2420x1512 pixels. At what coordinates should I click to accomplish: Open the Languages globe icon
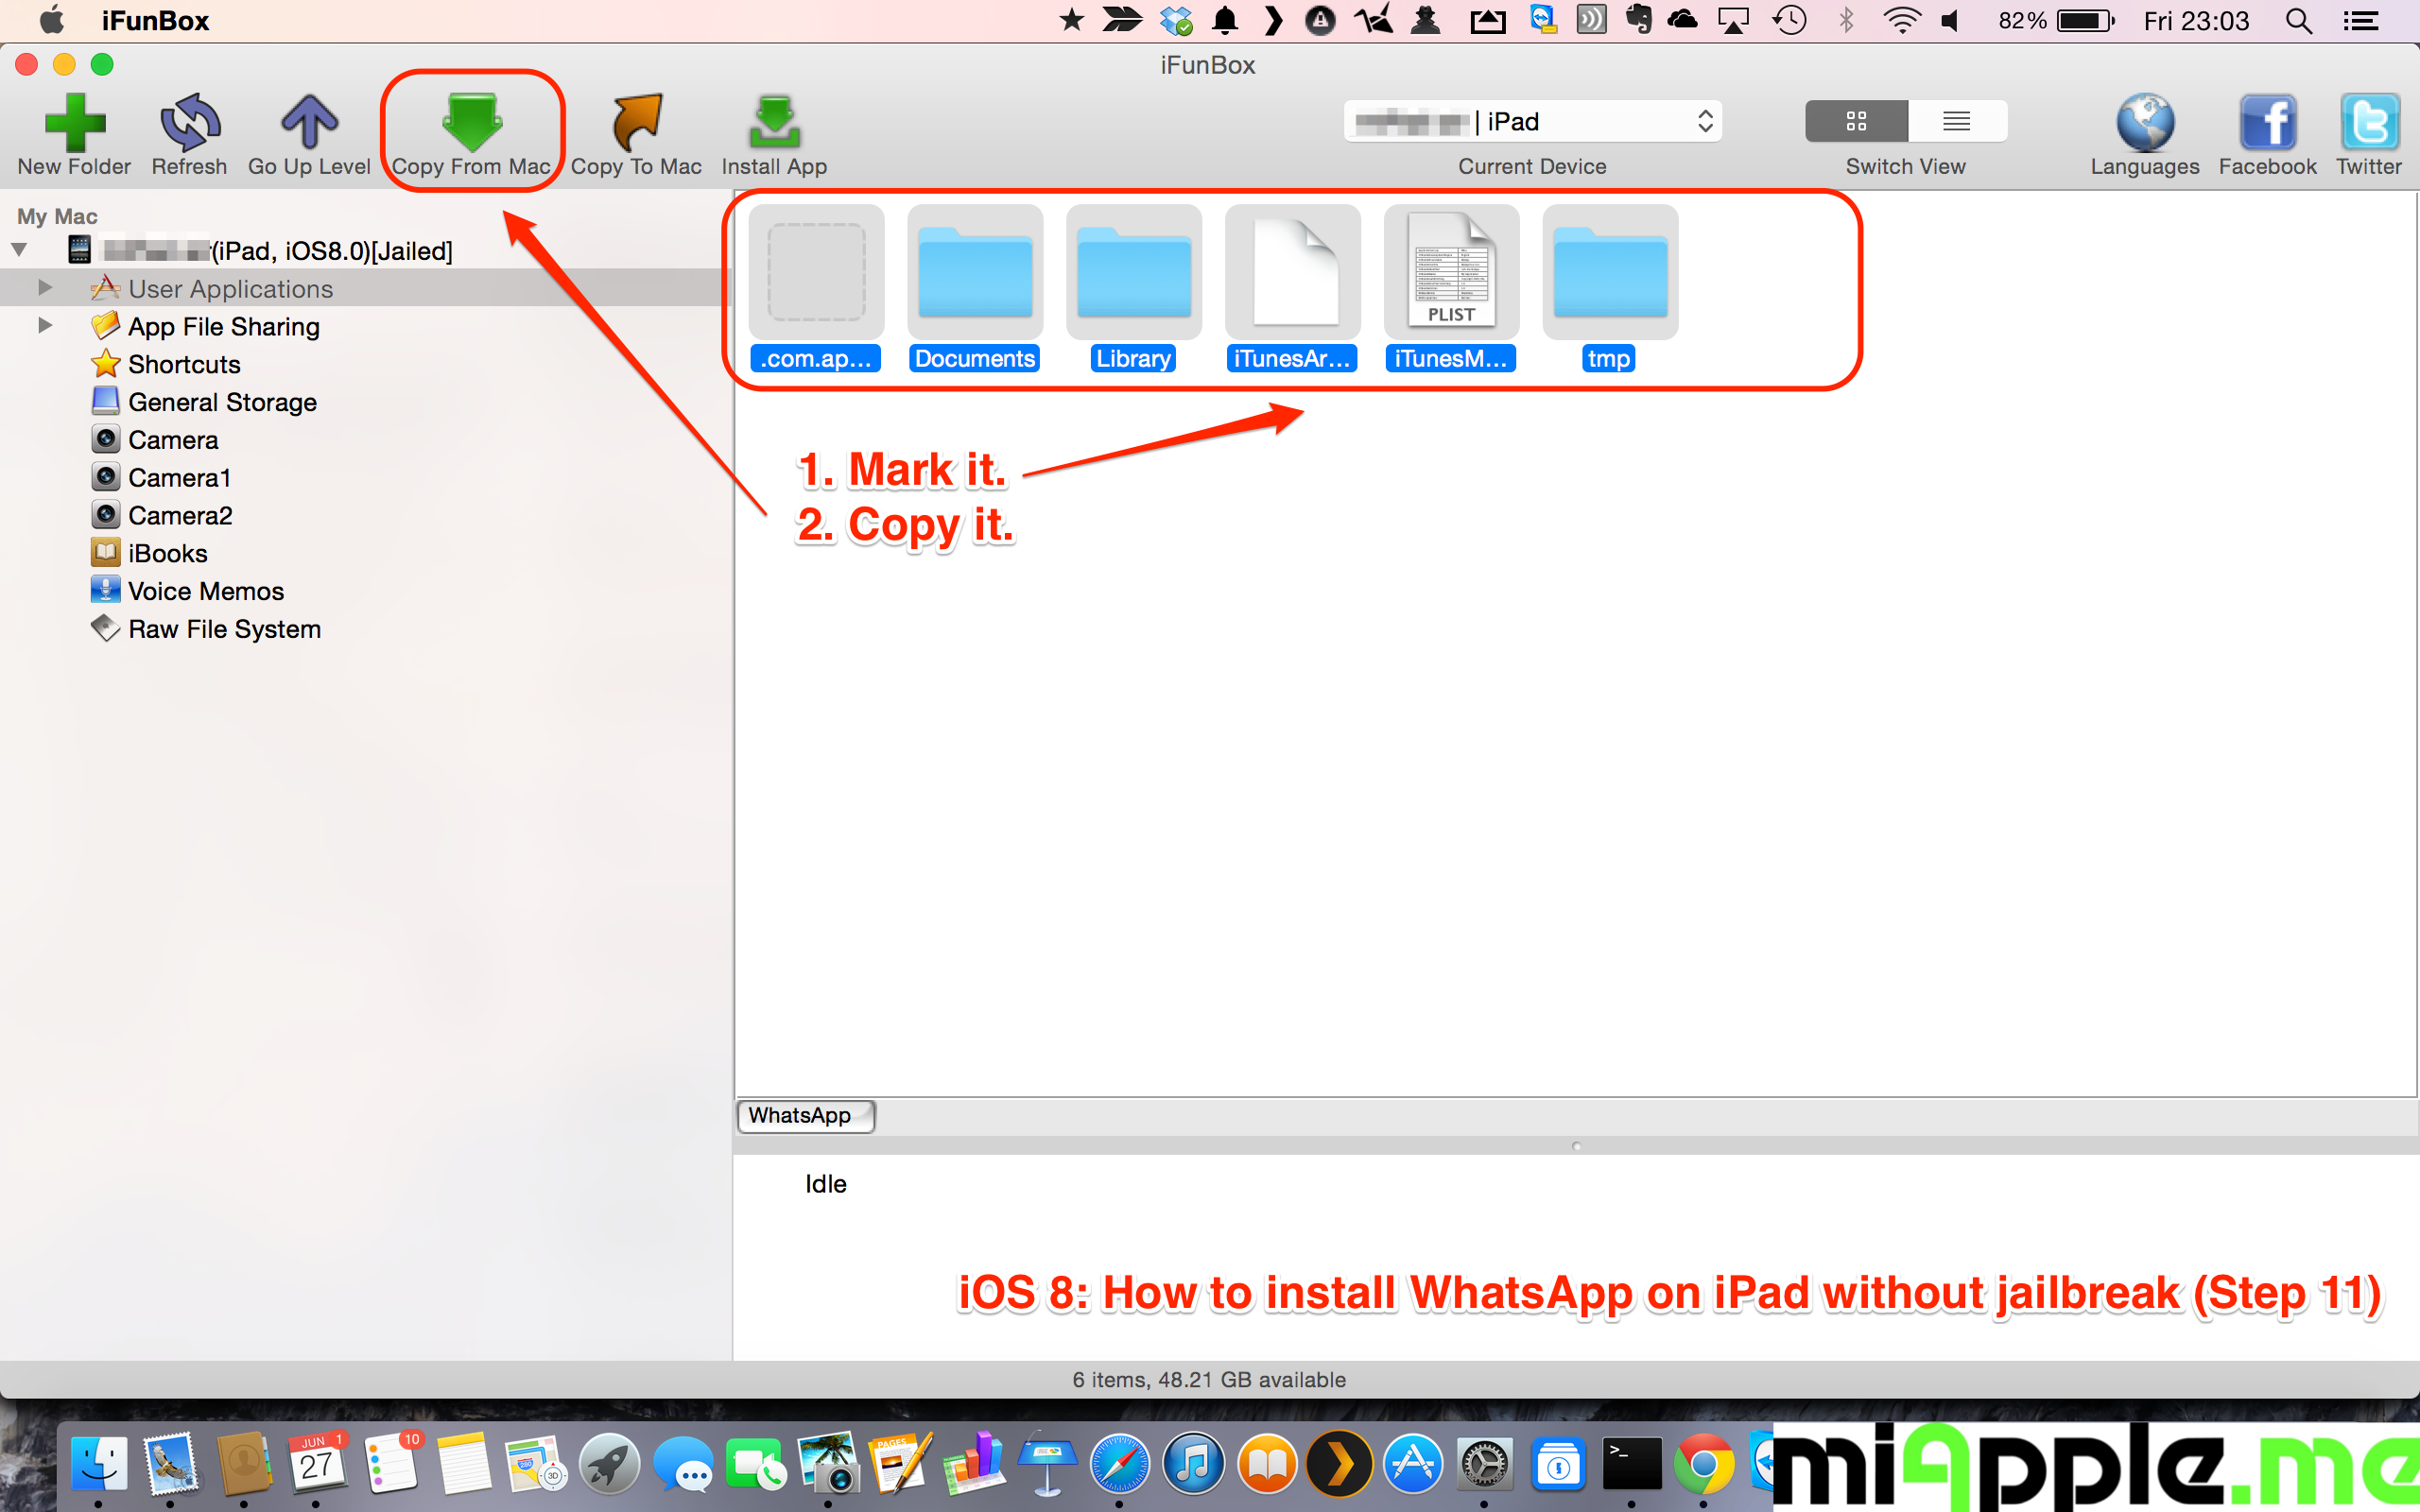pyautogui.click(x=2144, y=123)
